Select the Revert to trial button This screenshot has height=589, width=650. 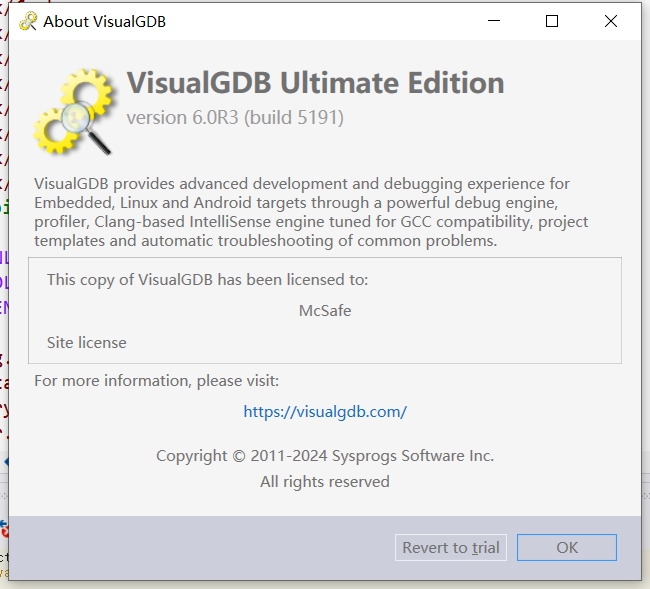(x=451, y=548)
